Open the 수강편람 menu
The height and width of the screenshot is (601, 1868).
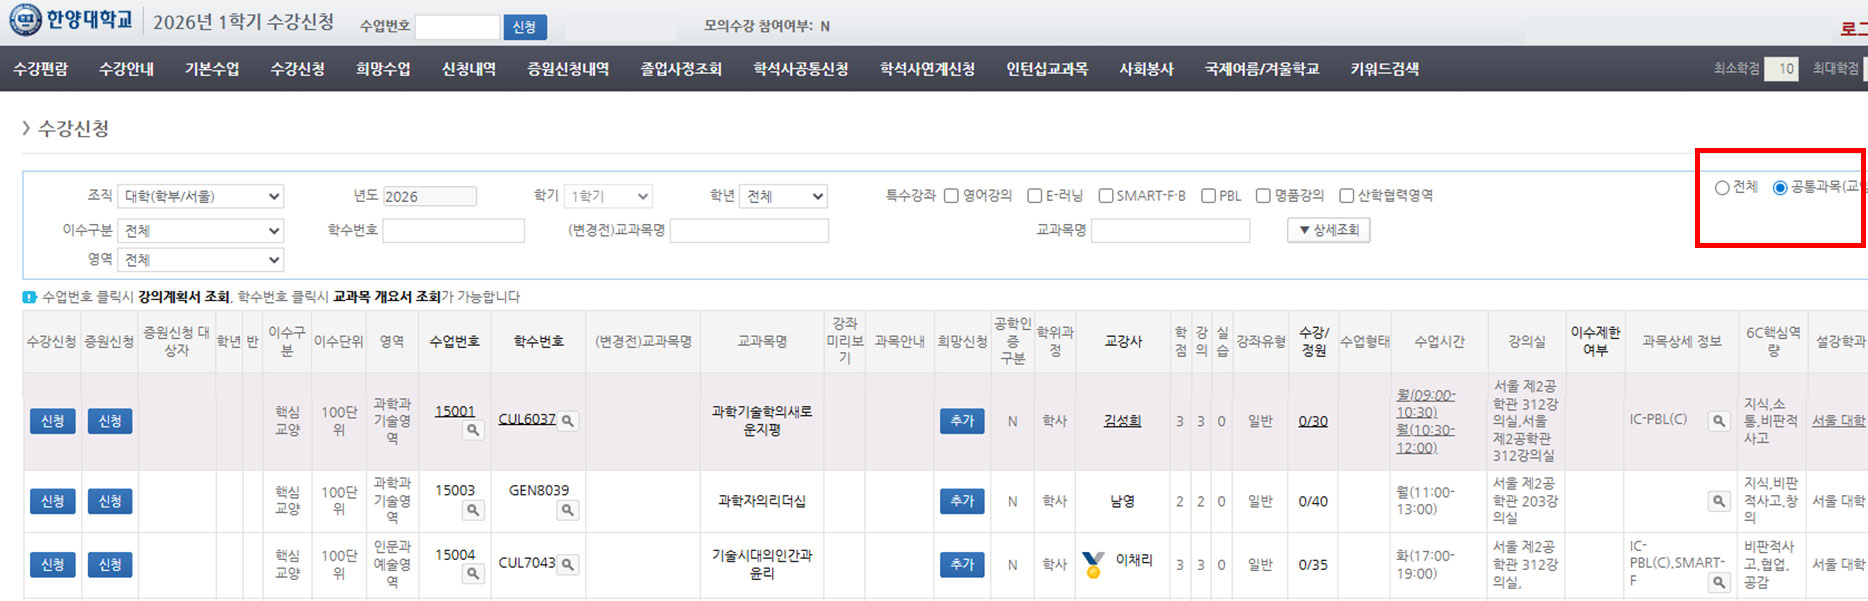(41, 69)
